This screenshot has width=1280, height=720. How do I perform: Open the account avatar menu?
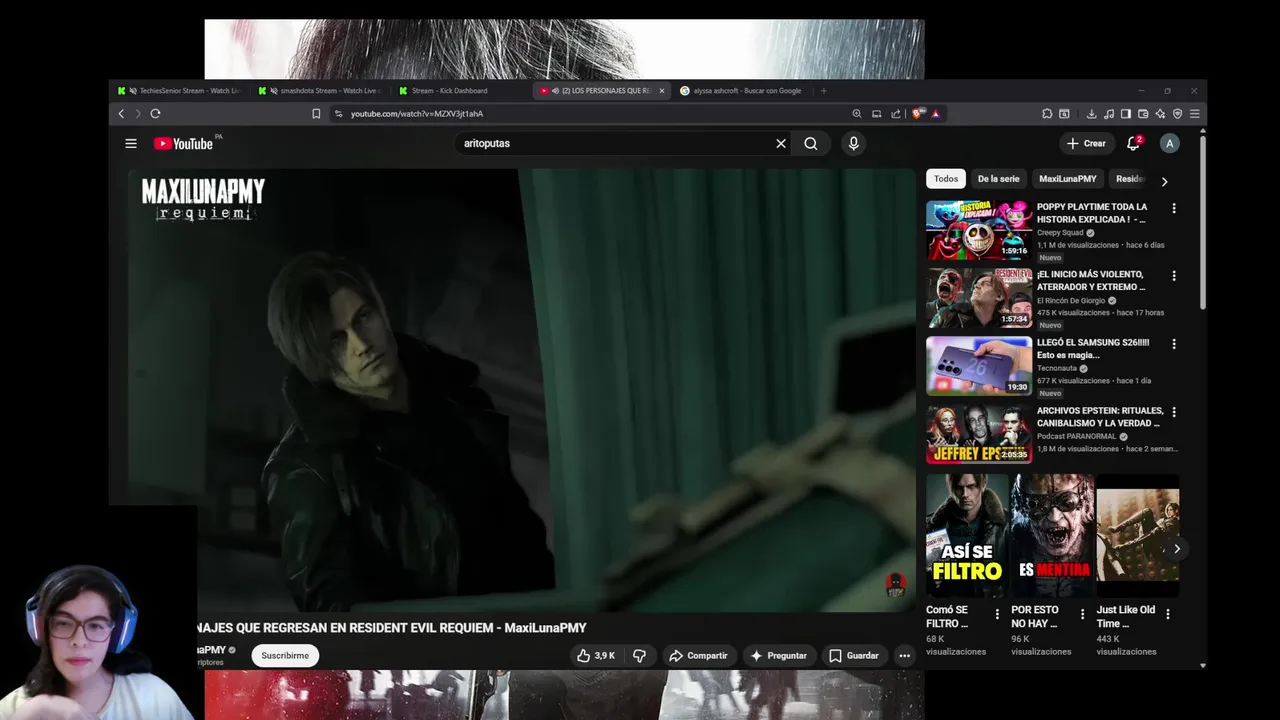(1169, 143)
